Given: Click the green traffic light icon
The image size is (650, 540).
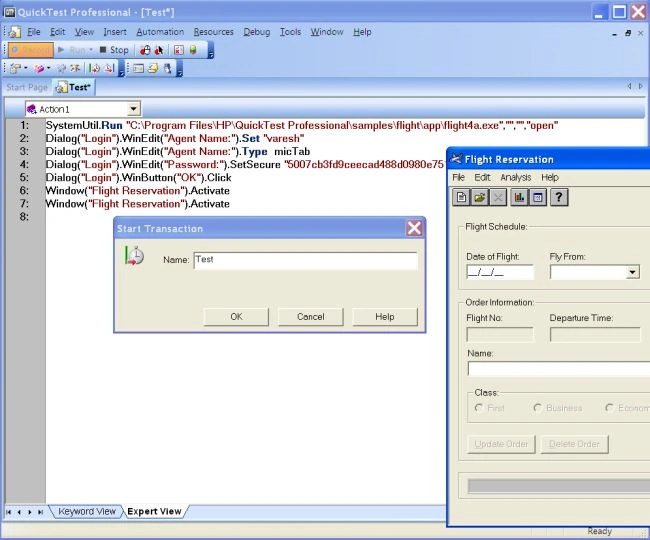Looking at the screenshot, I should (x=193, y=50).
